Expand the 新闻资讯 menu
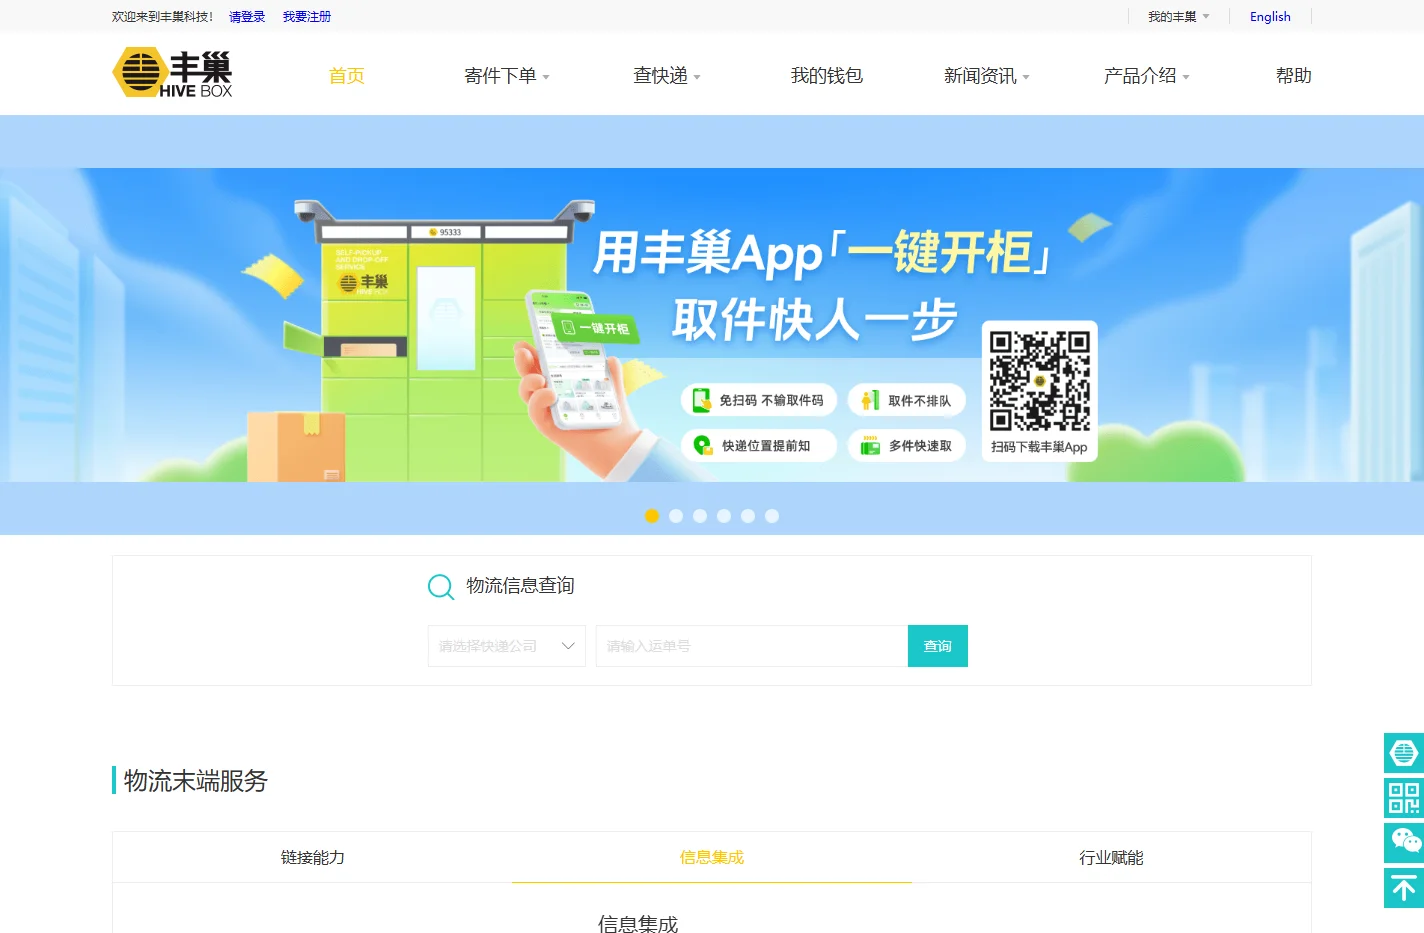Image resolution: width=1424 pixels, height=933 pixels. click(x=986, y=76)
